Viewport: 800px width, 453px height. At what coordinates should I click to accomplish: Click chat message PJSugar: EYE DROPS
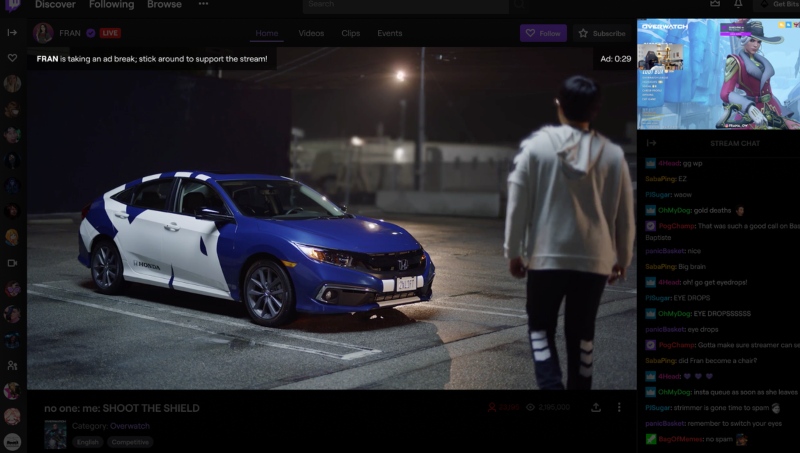678,298
